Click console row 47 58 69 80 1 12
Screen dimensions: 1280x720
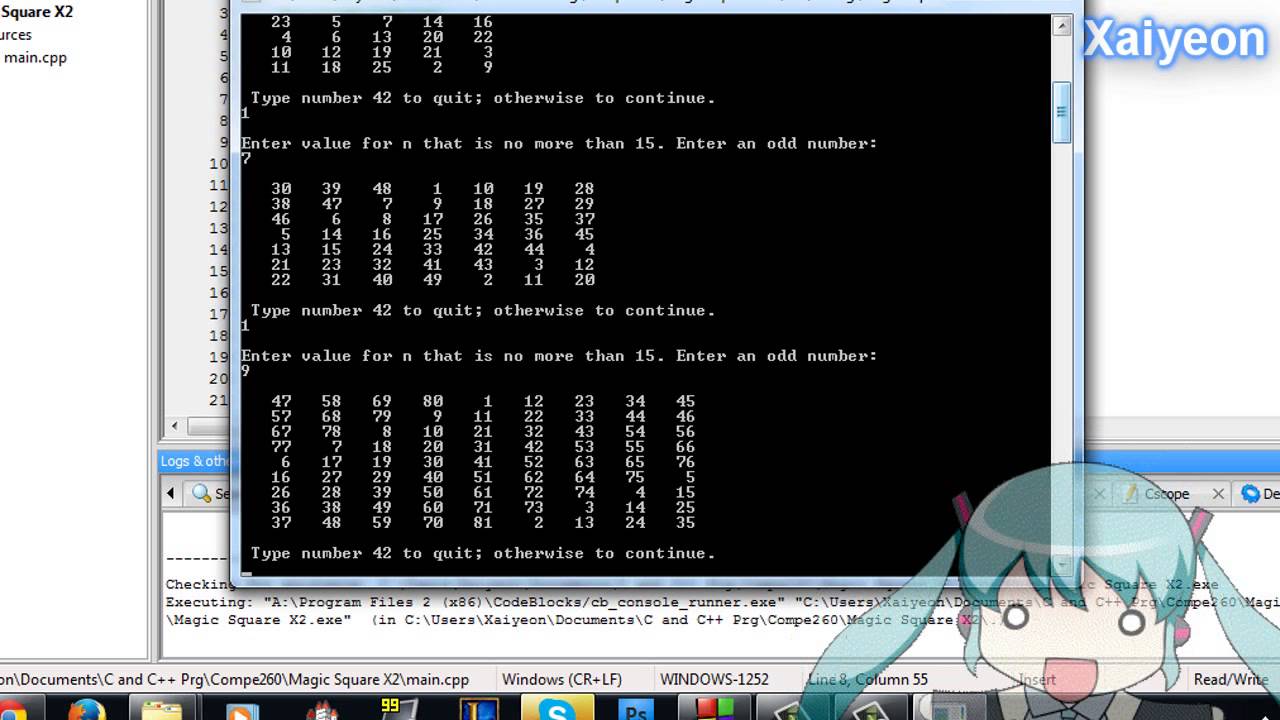(483, 401)
